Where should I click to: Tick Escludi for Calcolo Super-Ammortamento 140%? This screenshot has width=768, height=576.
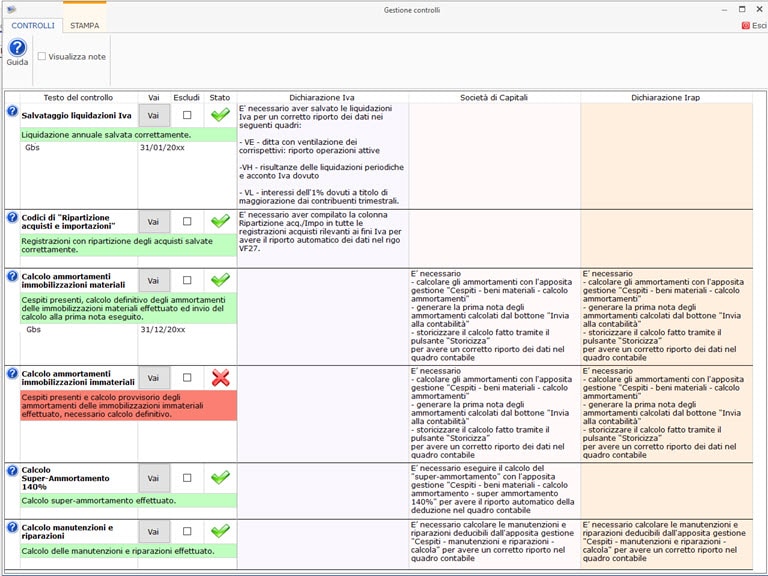click(187, 478)
